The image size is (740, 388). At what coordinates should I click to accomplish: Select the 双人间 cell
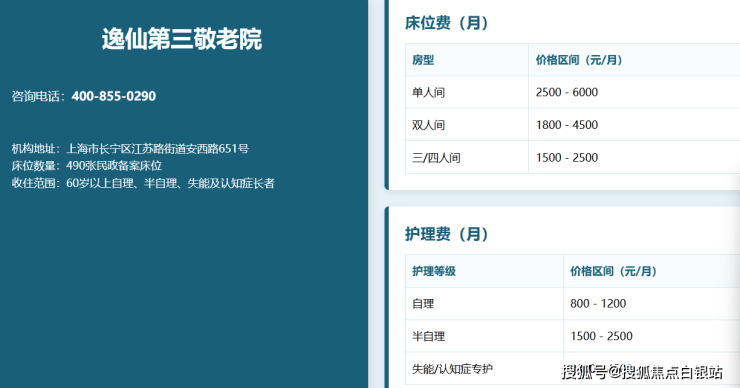pos(429,125)
